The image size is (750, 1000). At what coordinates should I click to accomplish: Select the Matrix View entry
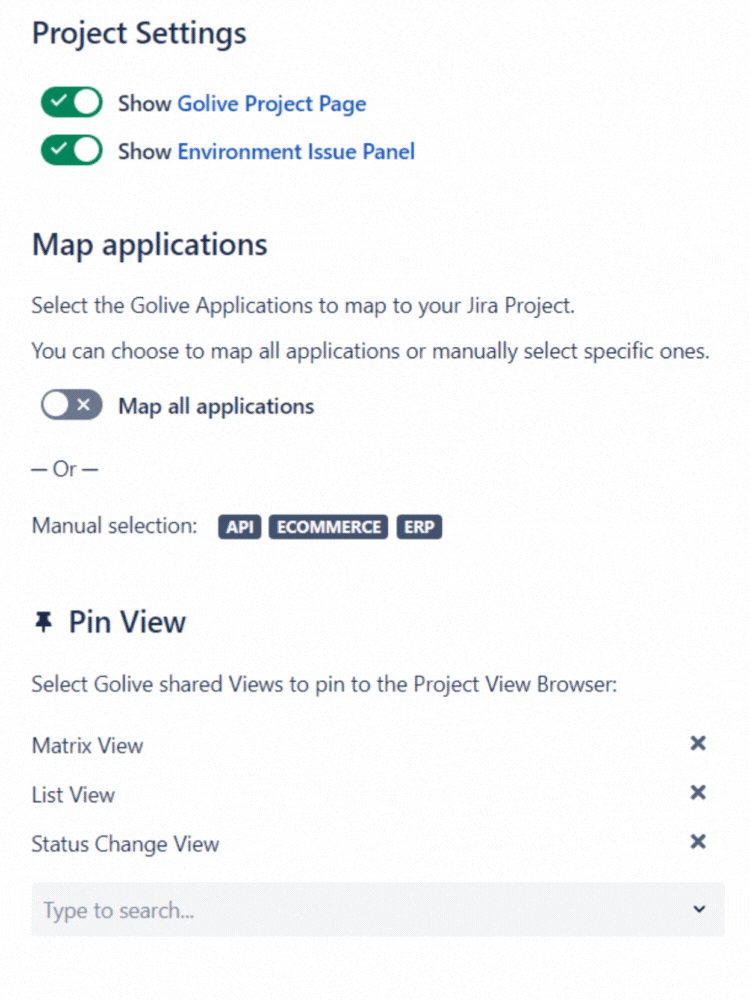[87, 745]
